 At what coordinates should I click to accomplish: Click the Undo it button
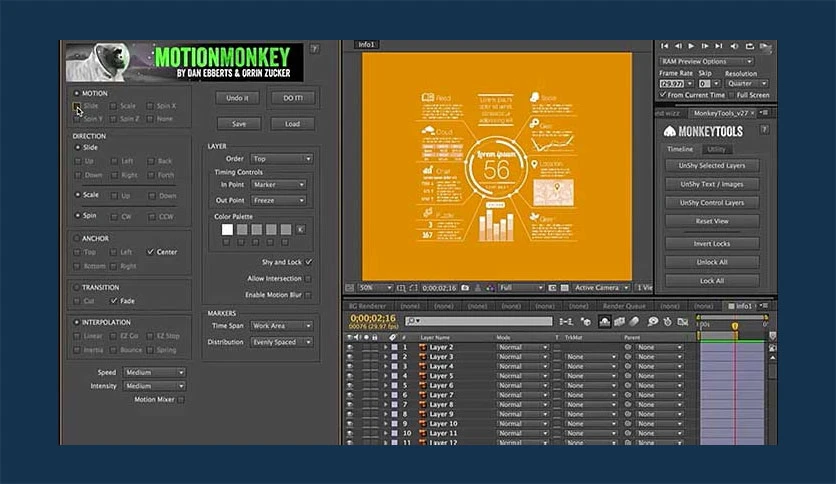(237, 98)
